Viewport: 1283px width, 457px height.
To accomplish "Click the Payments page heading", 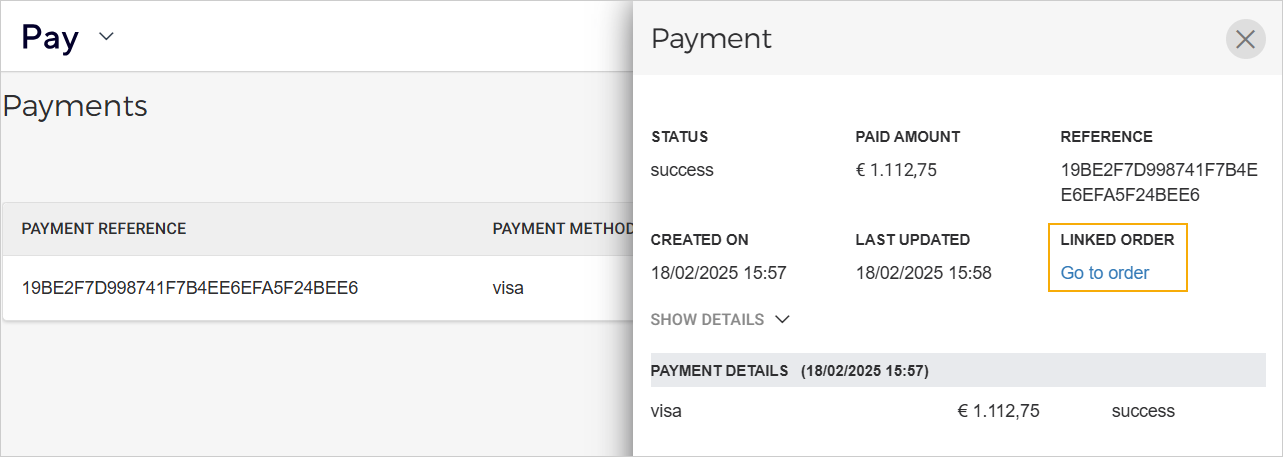I will 75,106.
